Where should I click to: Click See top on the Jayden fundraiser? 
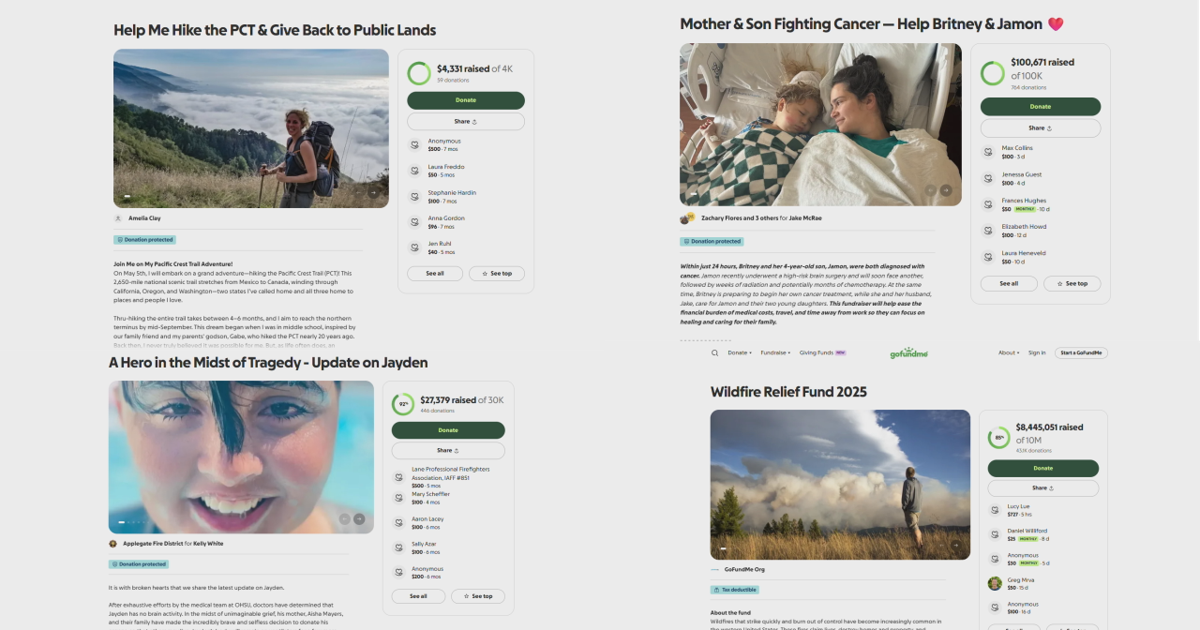(x=478, y=596)
